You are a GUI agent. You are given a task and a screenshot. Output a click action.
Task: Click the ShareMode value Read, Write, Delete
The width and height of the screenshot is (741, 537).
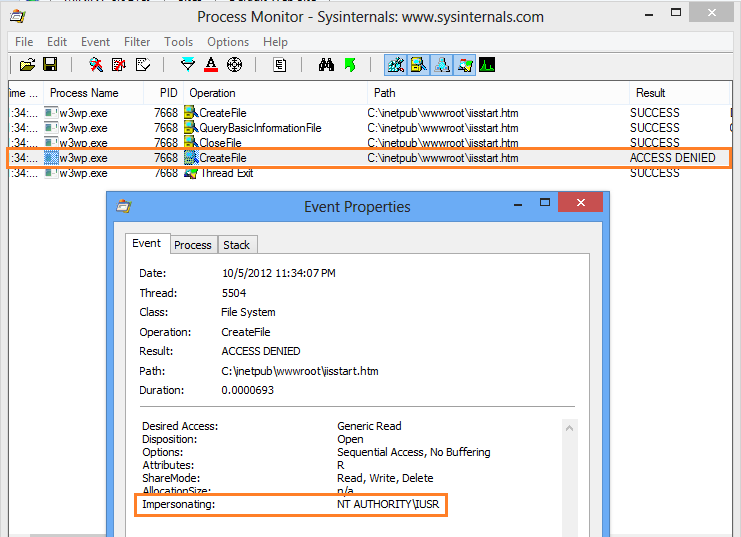pos(385,478)
